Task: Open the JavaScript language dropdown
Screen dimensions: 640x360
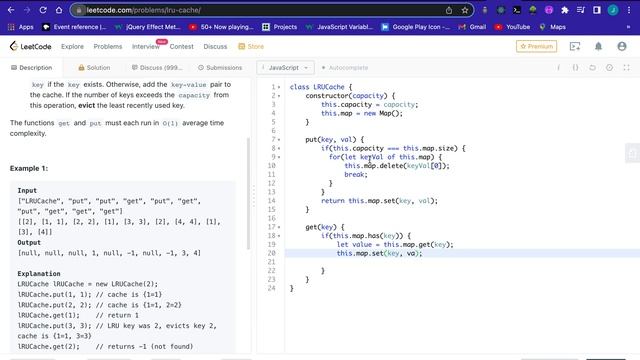Action: (x=285, y=68)
